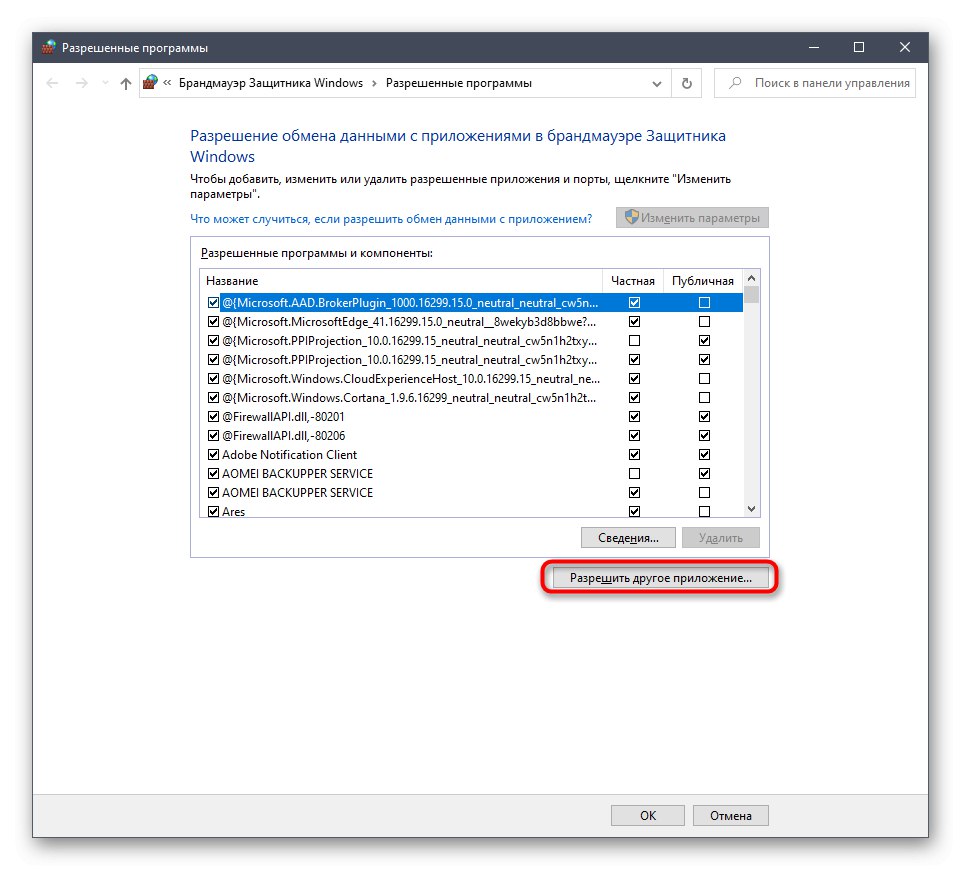
Task: Expand the chevron after Брандмауэр Защитника Windows
Action: pos(376,83)
